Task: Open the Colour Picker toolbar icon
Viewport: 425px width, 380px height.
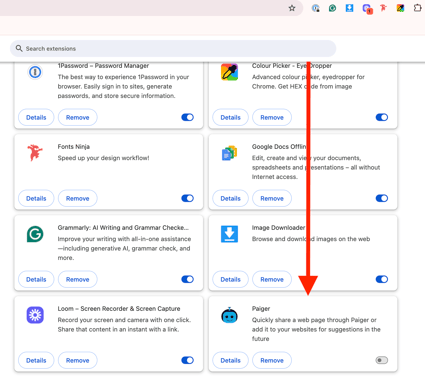Action: (400, 8)
